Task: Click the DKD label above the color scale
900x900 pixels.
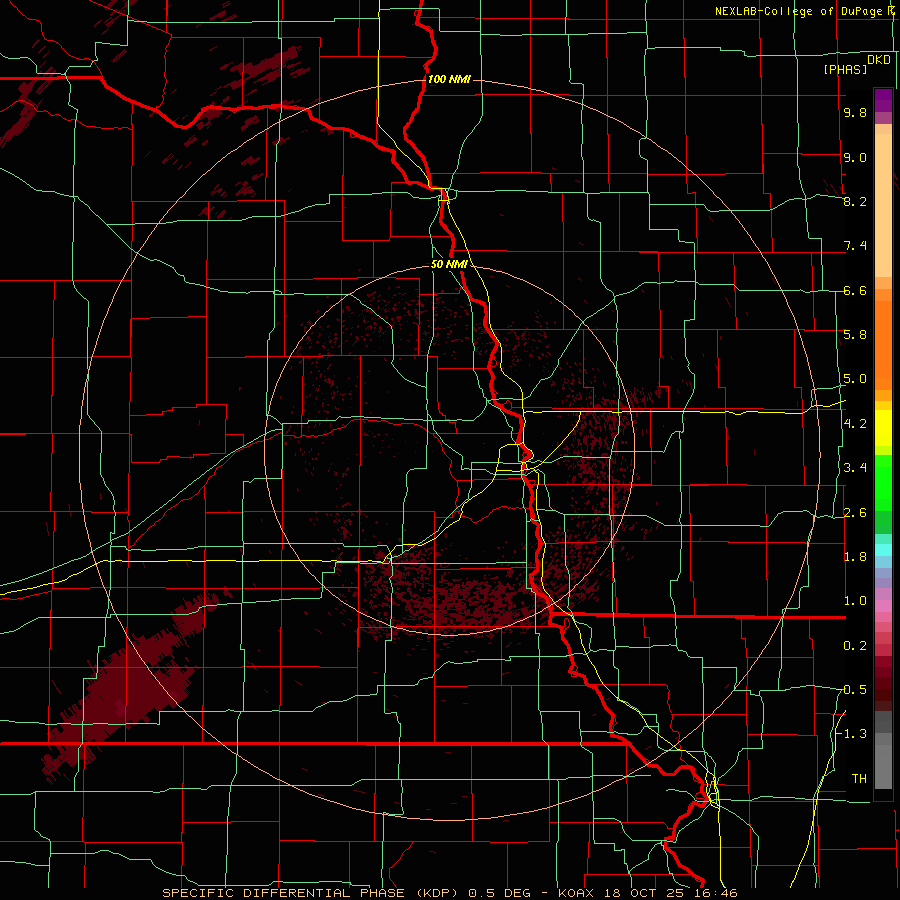Action: point(878,60)
